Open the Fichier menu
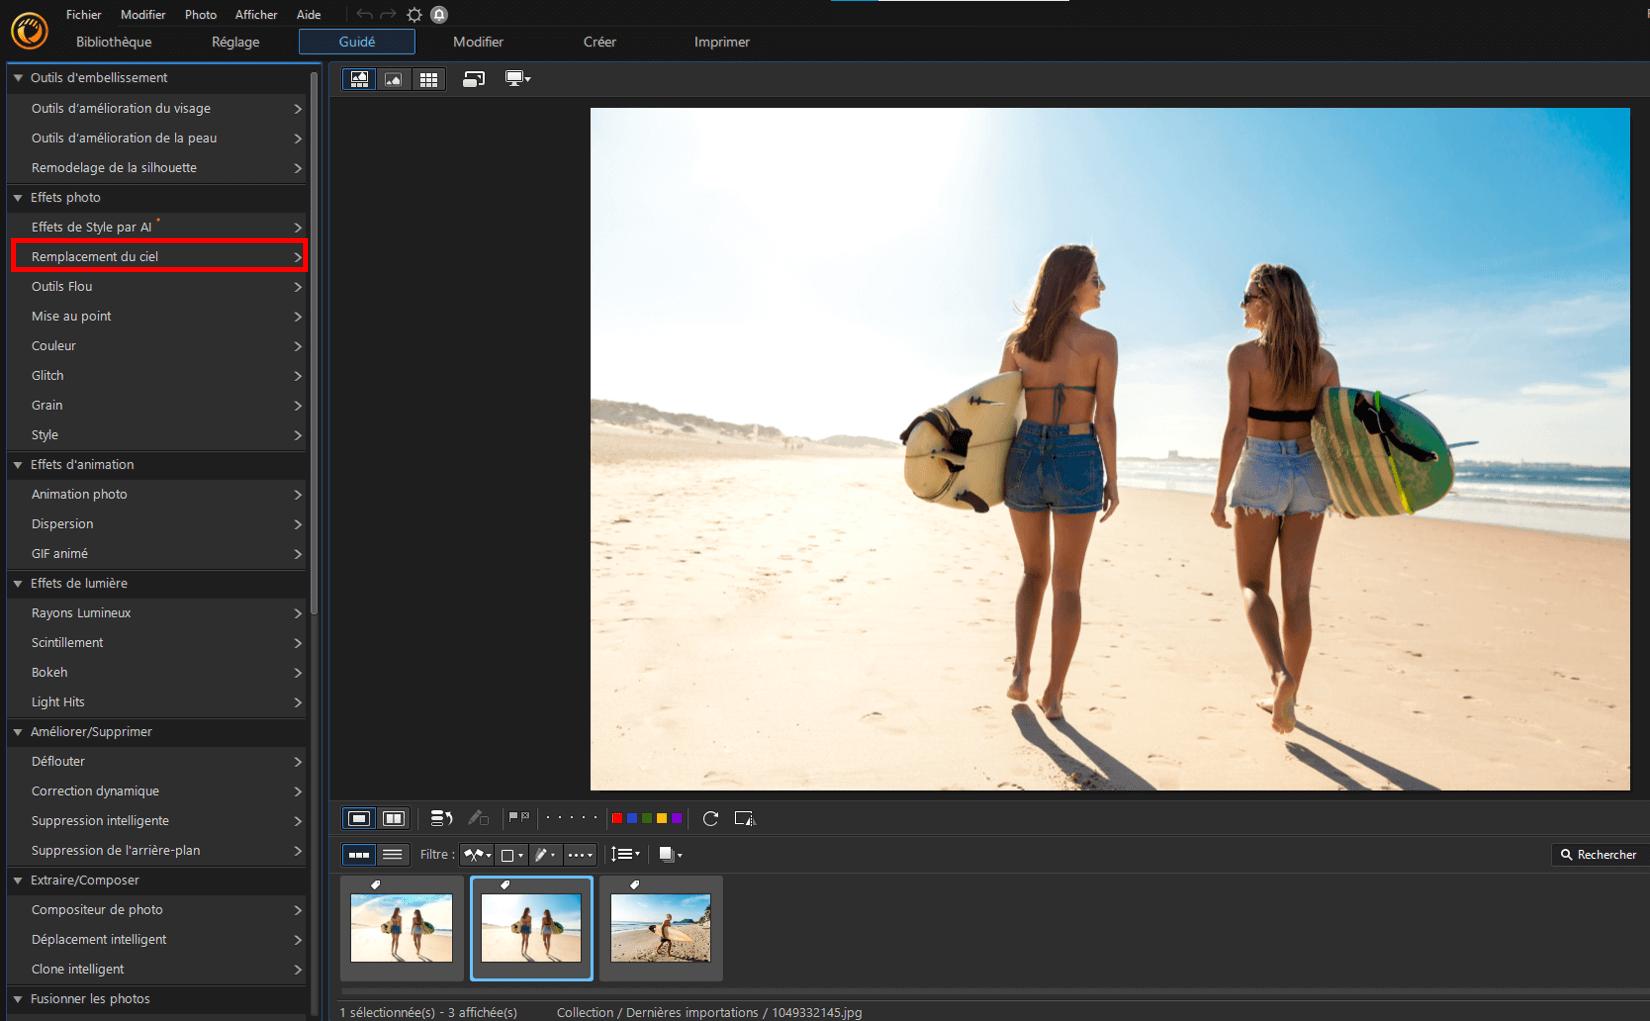The image size is (1650, 1021). pyautogui.click(x=83, y=14)
